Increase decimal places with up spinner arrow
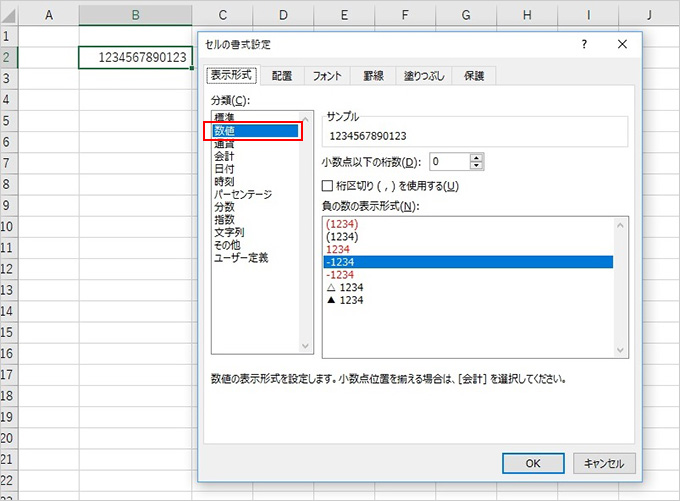Image resolution: width=680 pixels, height=501 pixels. (x=476, y=157)
